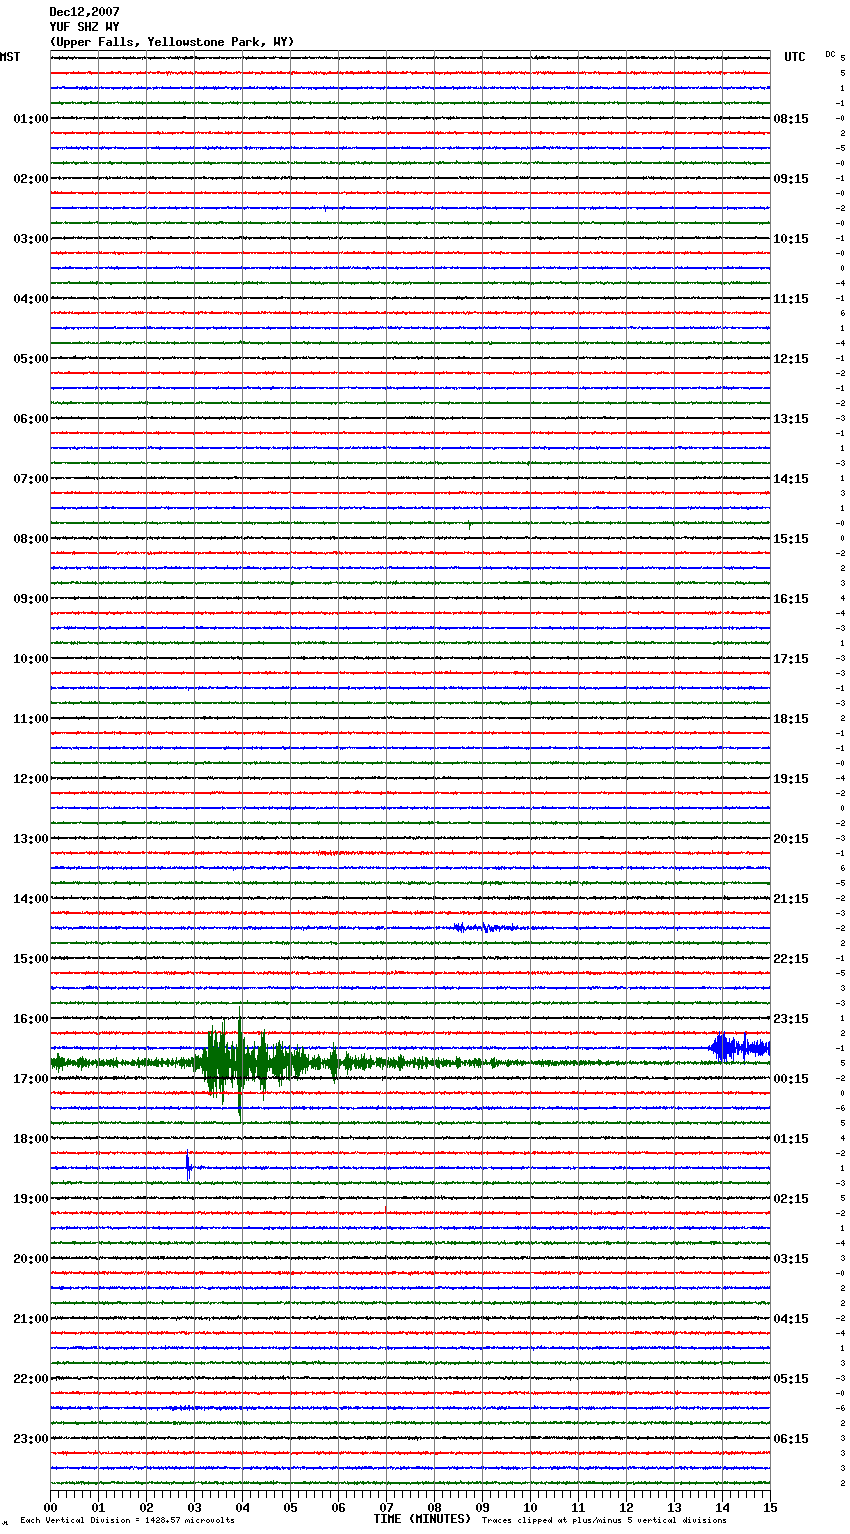
Task: Click the 08:15 UTC time label
Action: 791,119
